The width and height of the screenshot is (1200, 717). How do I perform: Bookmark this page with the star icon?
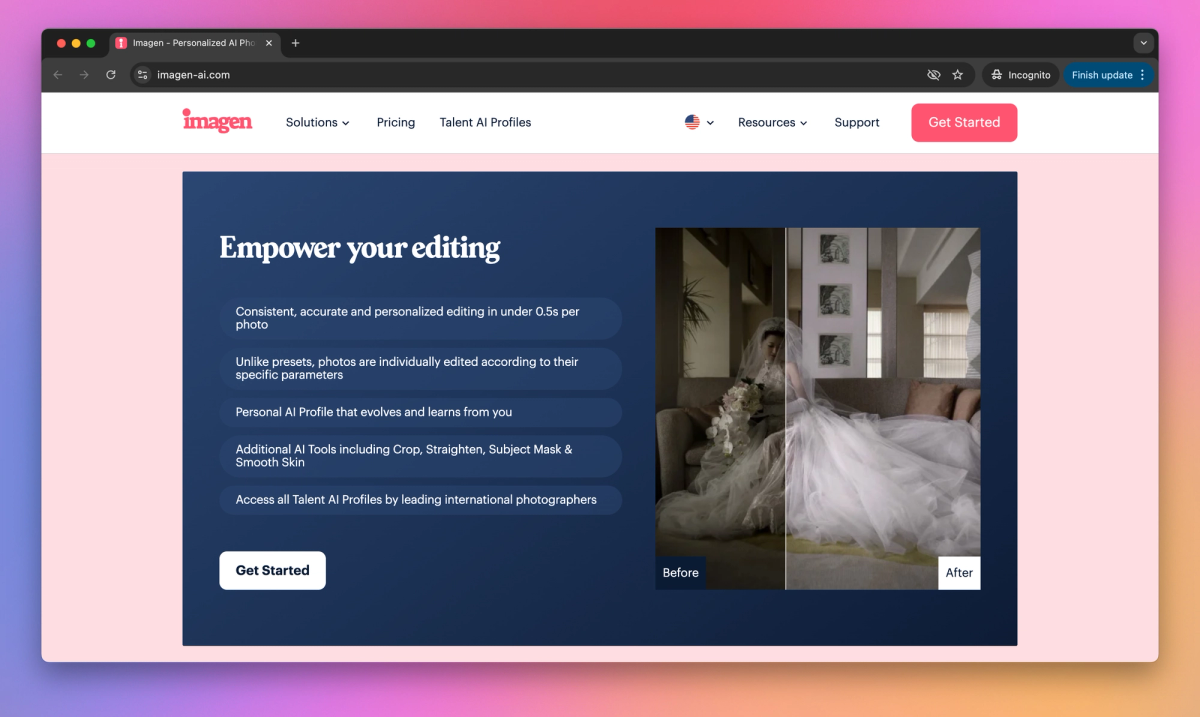[958, 75]
